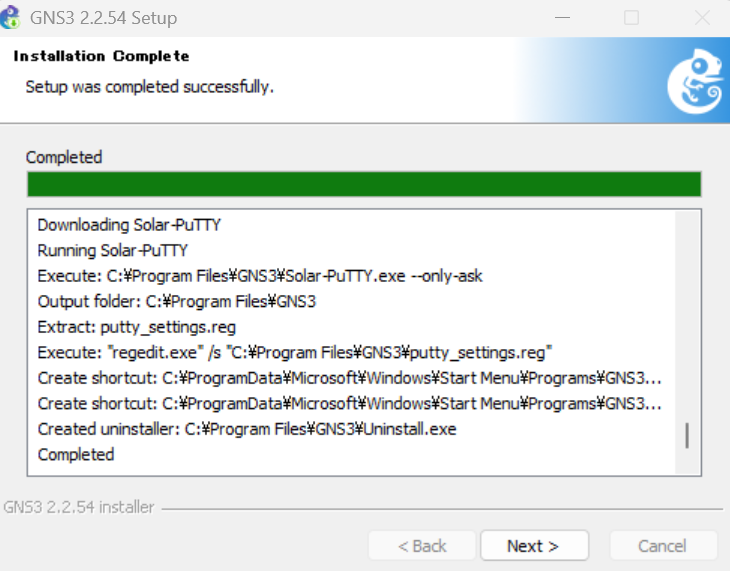Click the Next button

pos(533,546)
